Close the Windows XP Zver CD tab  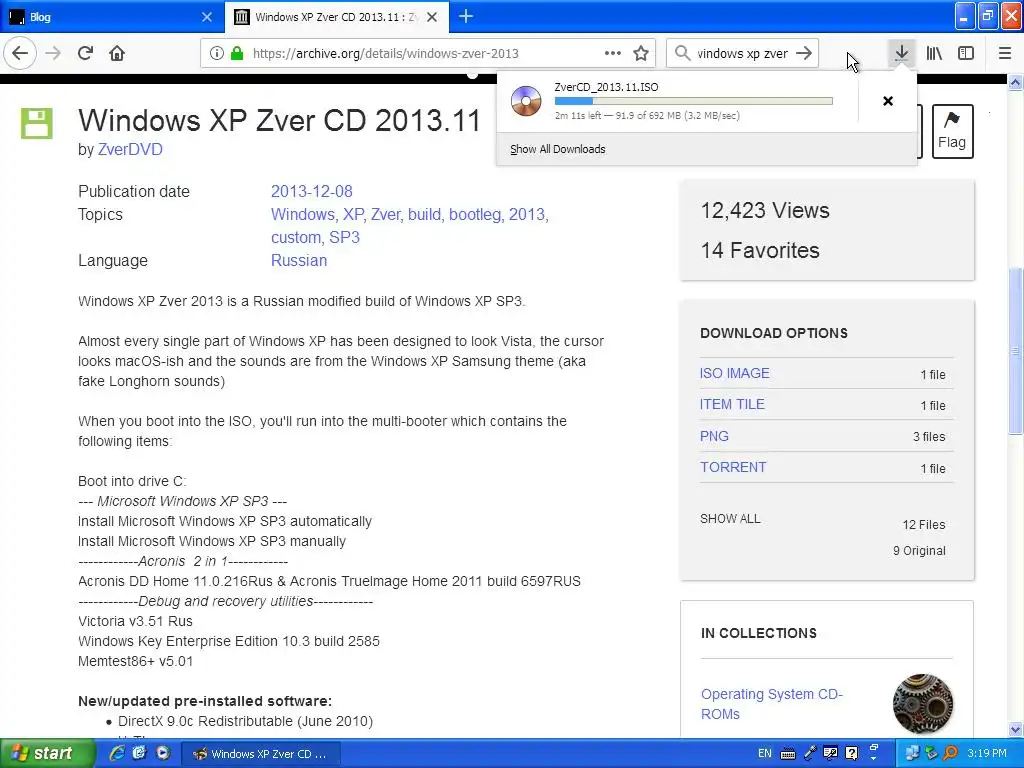[x=432, y=17]
